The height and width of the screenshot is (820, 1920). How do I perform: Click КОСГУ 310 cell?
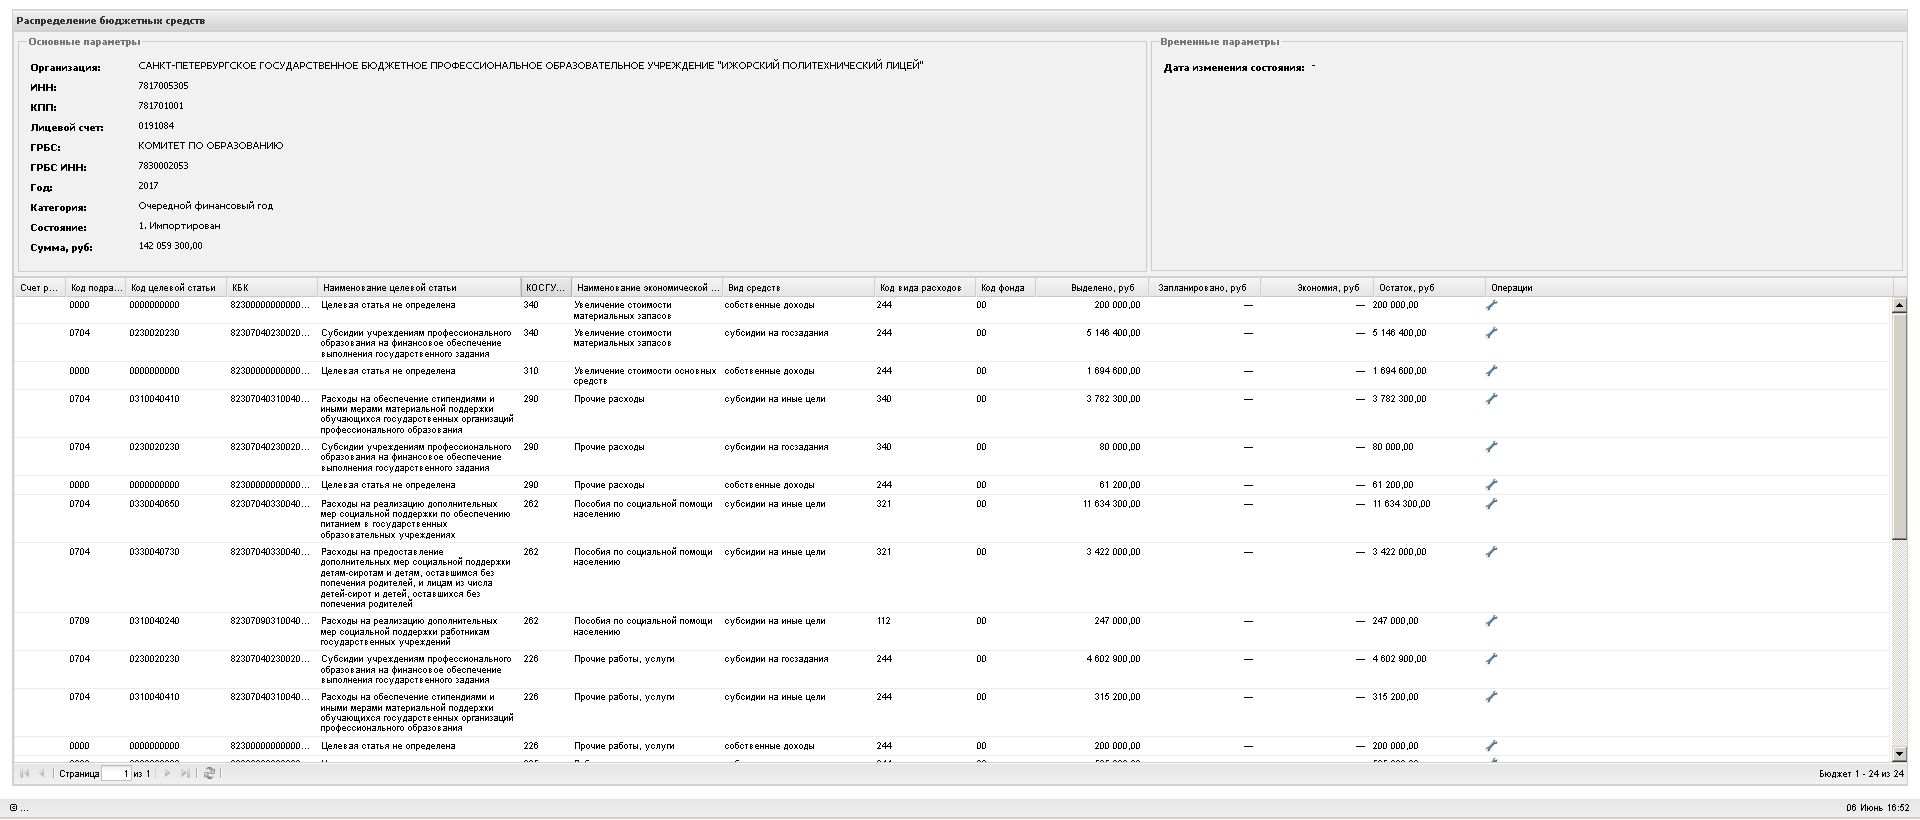click(531, 371)
